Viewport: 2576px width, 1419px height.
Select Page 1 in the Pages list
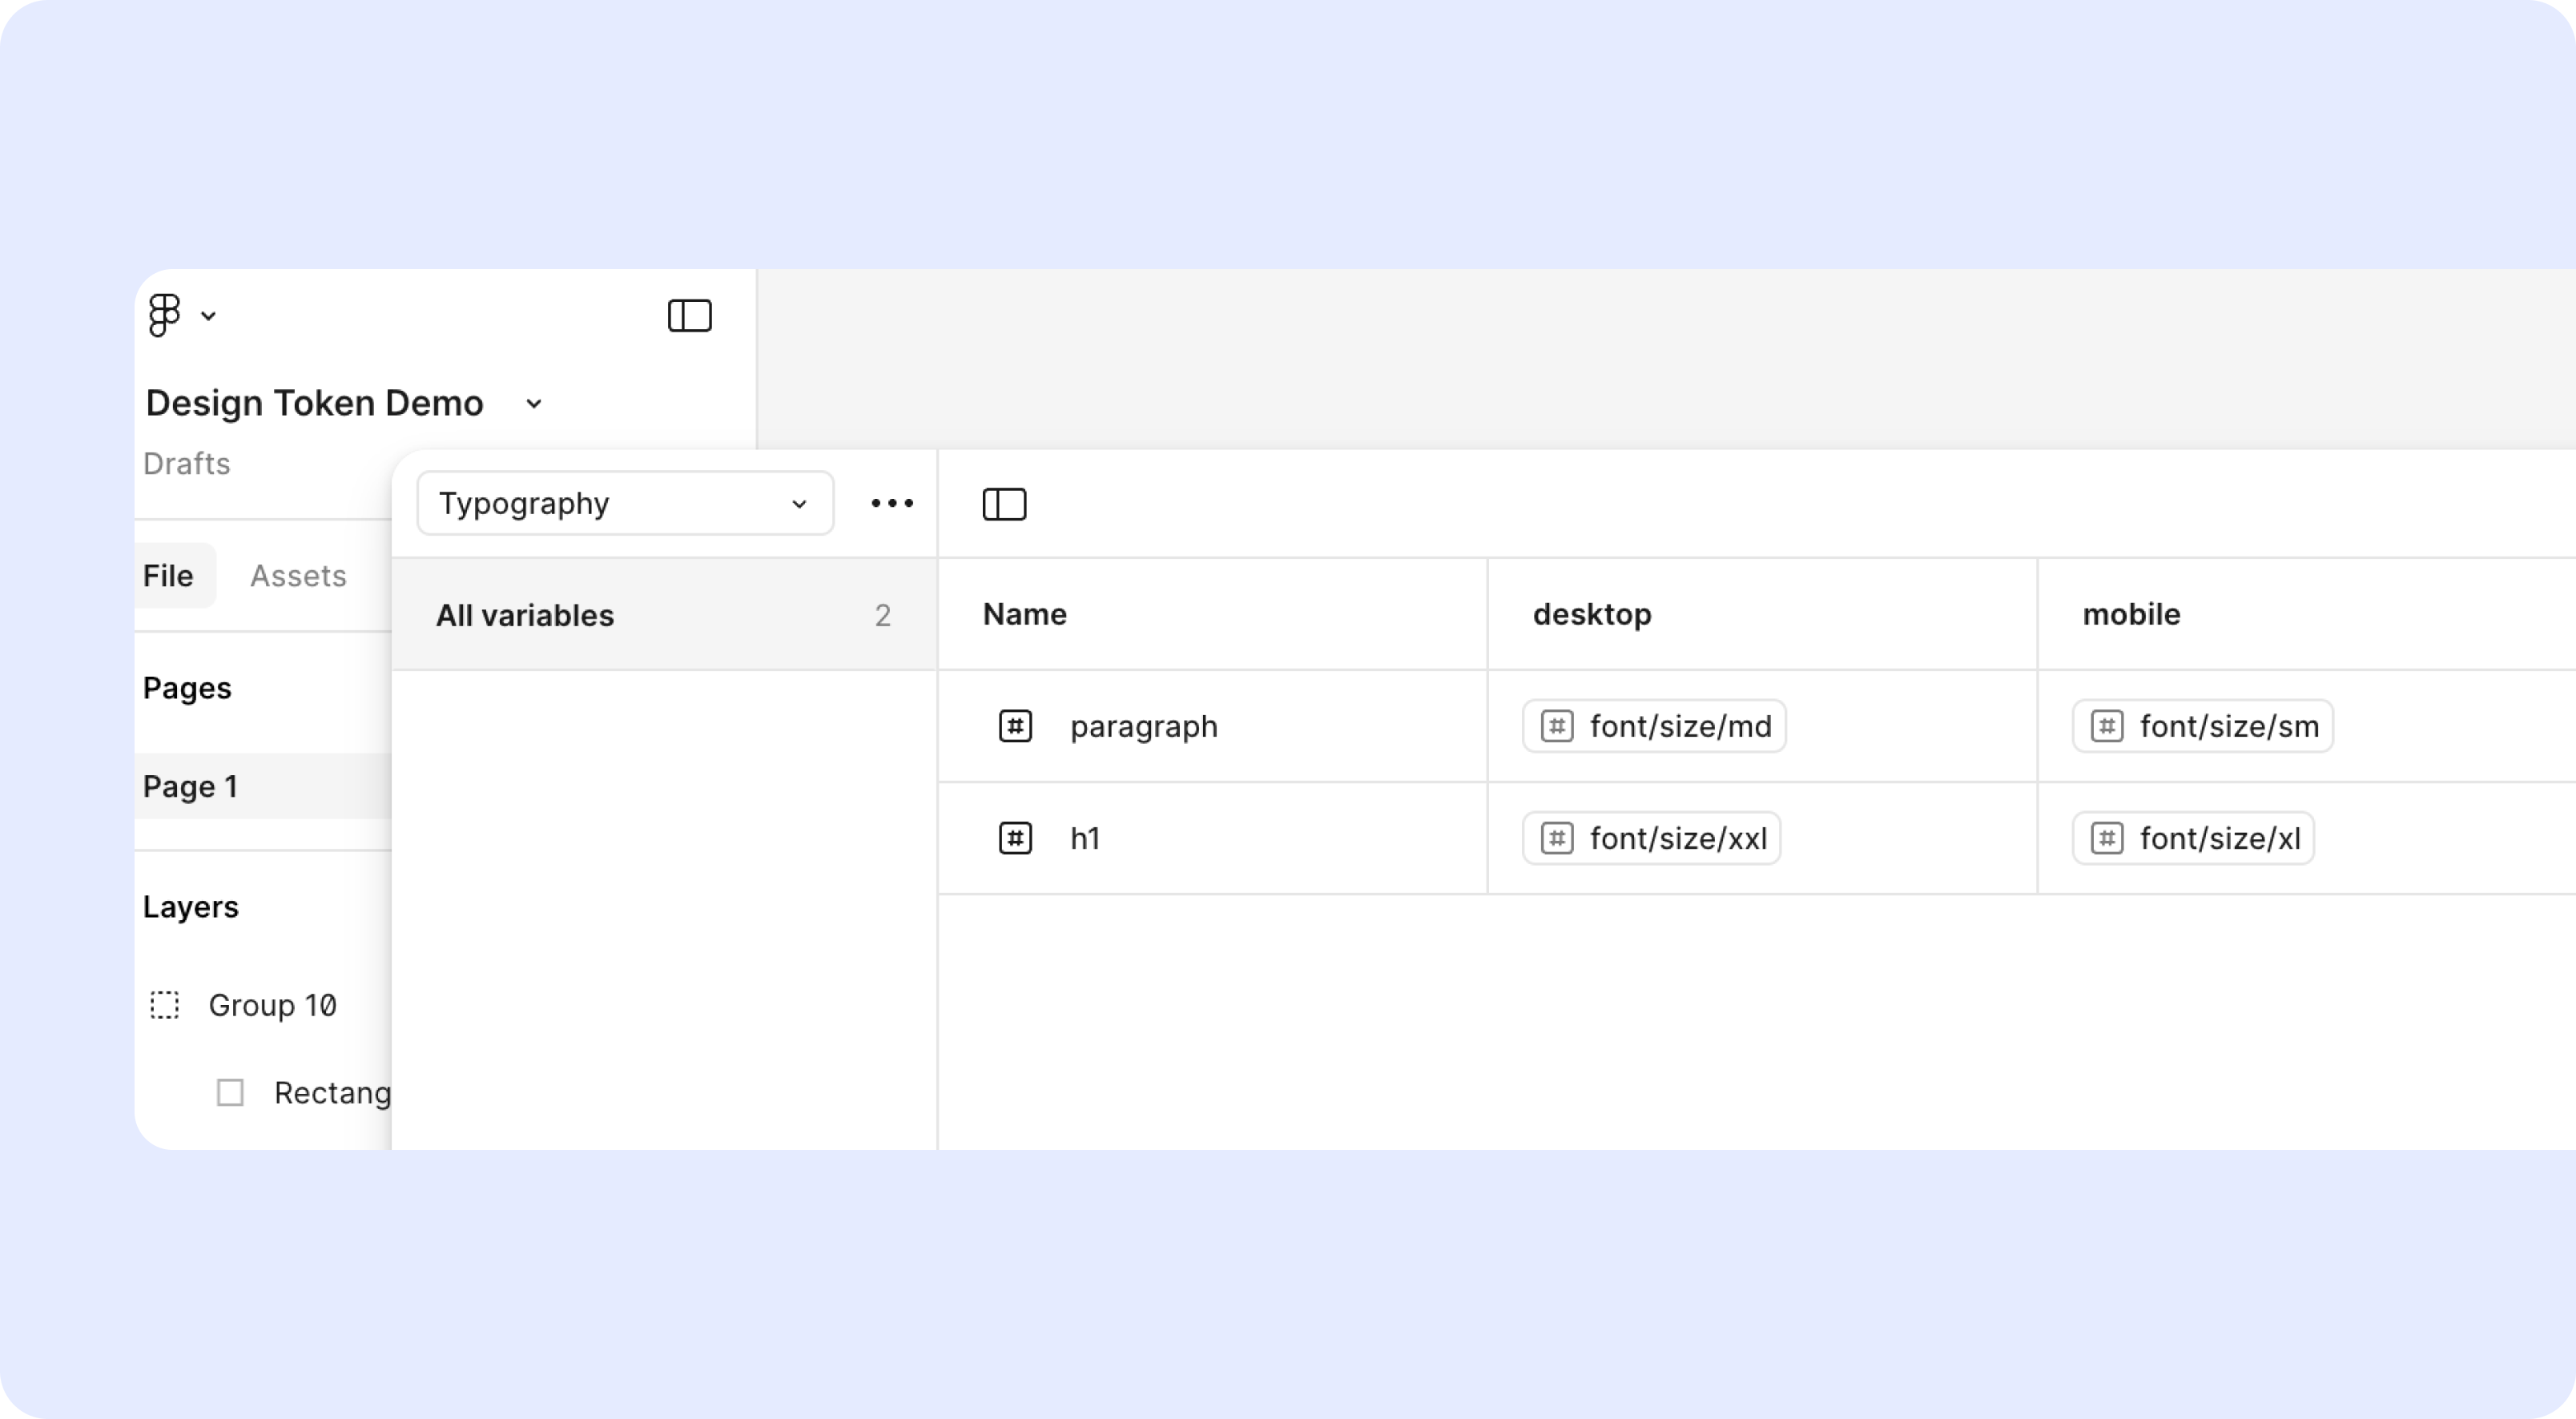[x=190, y=787]
